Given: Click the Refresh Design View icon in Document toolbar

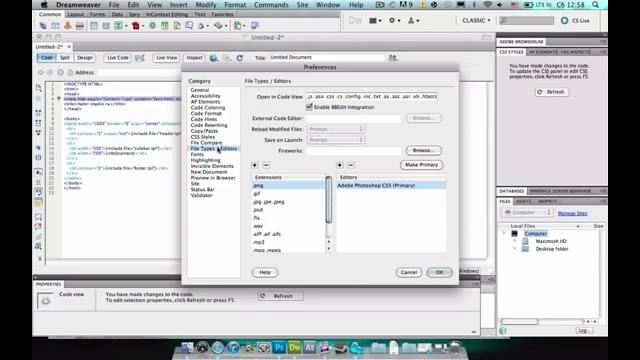Looking at the screenshot, I should pos(240,58).
